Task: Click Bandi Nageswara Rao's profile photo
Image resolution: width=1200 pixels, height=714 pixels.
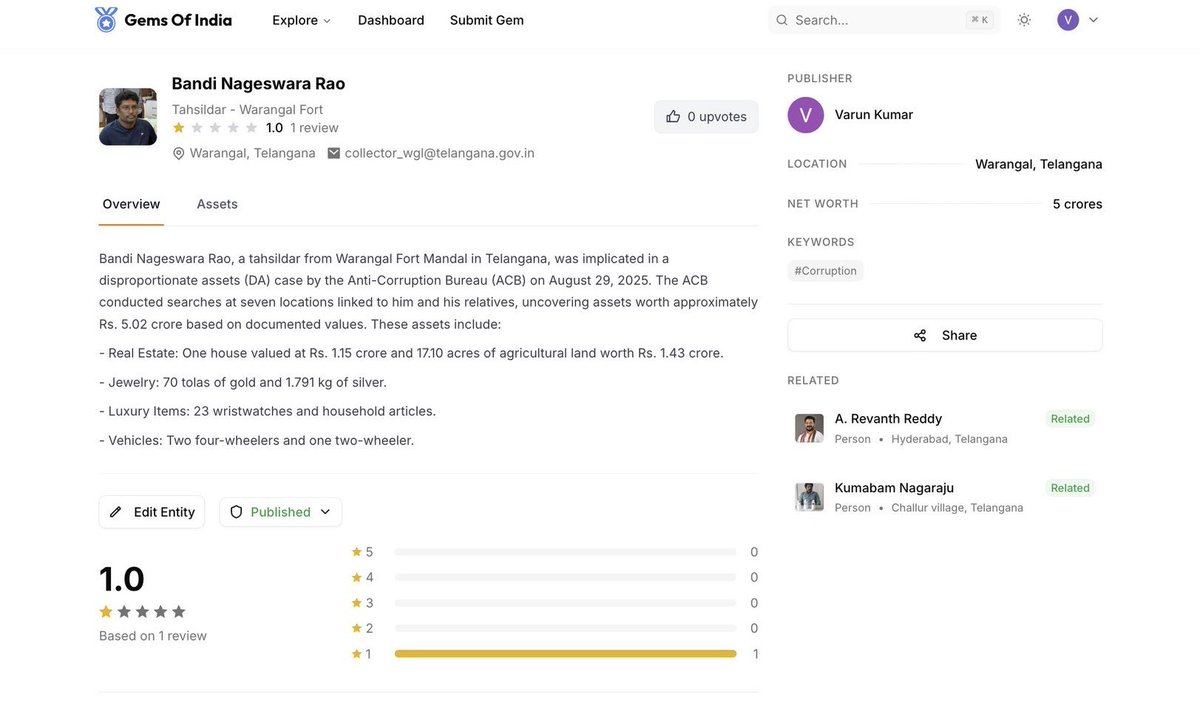Action: click(128, 117)
